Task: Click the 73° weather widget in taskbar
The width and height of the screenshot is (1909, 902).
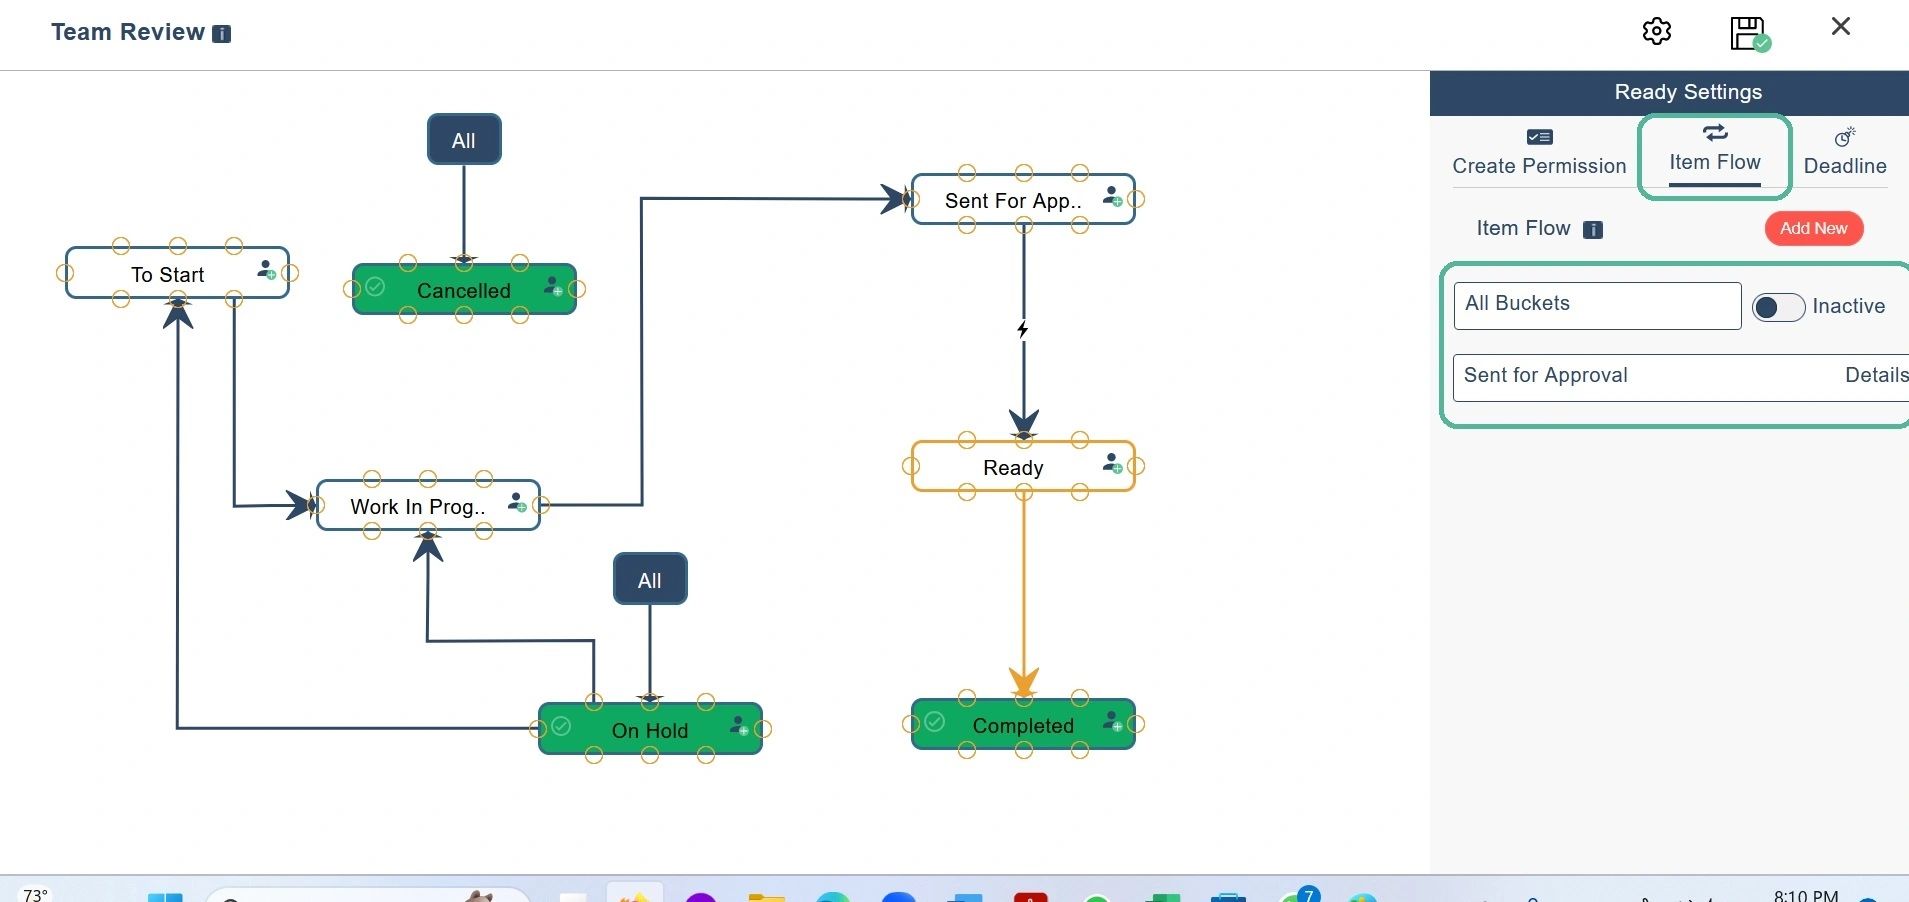Action: click(x=35, y=895)
